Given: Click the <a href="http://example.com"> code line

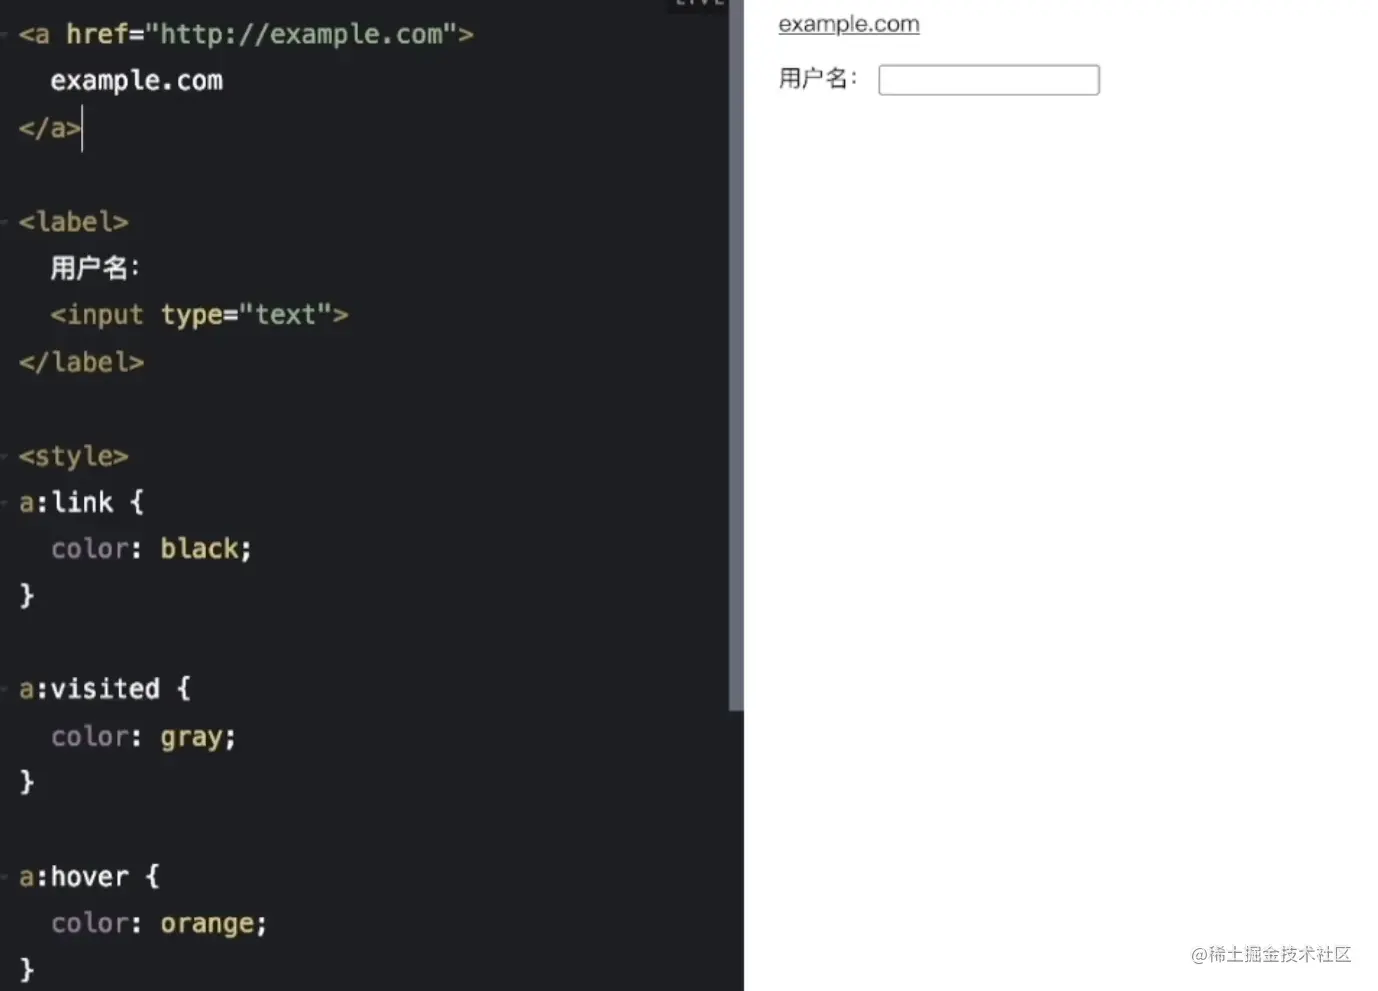Looking at the screenshot, I should [246, 34].
